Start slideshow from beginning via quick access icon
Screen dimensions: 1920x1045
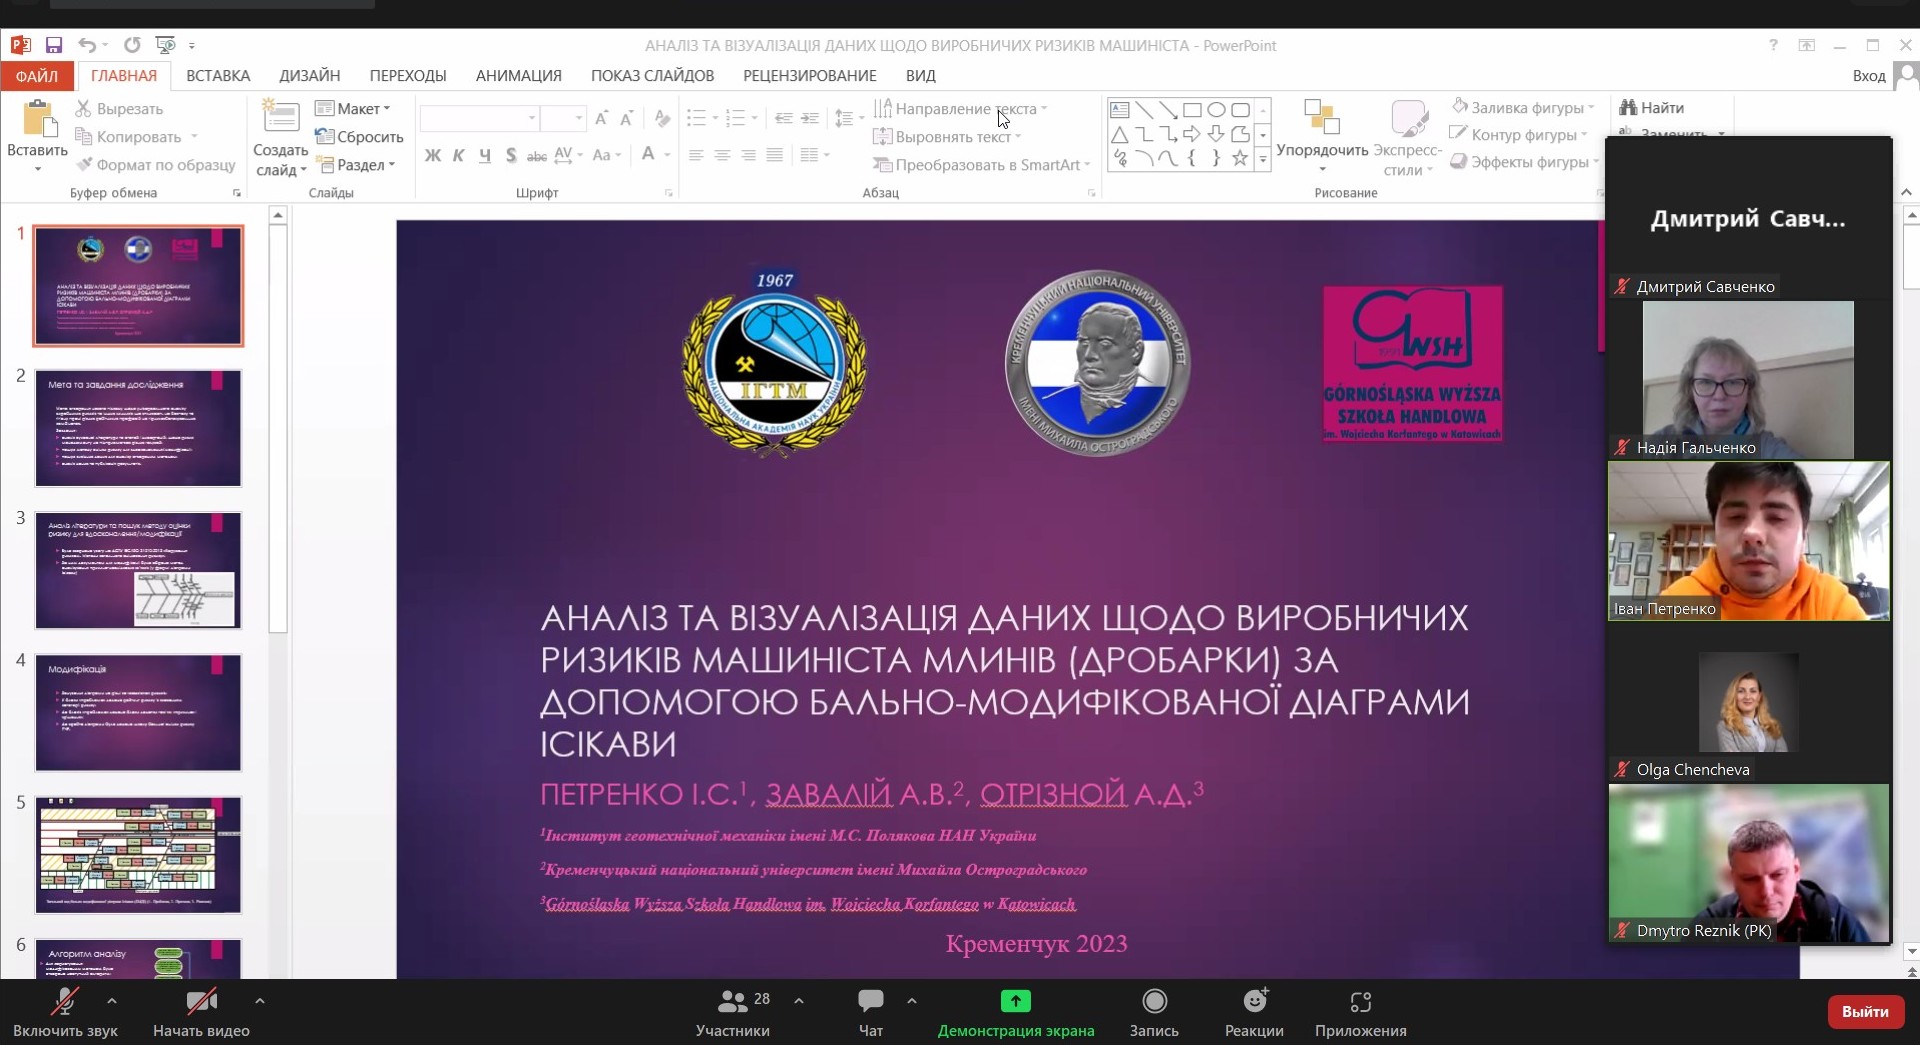(x=165, y=45)
